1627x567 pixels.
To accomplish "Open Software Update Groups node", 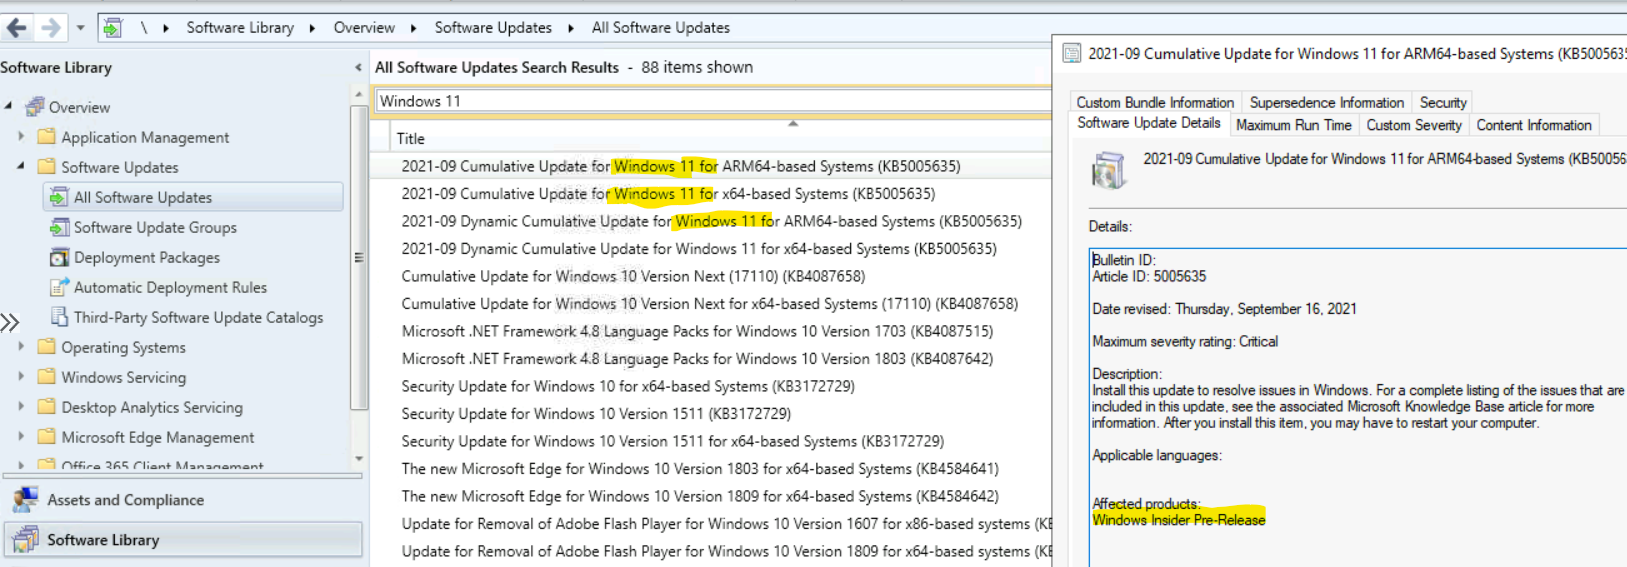I will coord(155,227).
